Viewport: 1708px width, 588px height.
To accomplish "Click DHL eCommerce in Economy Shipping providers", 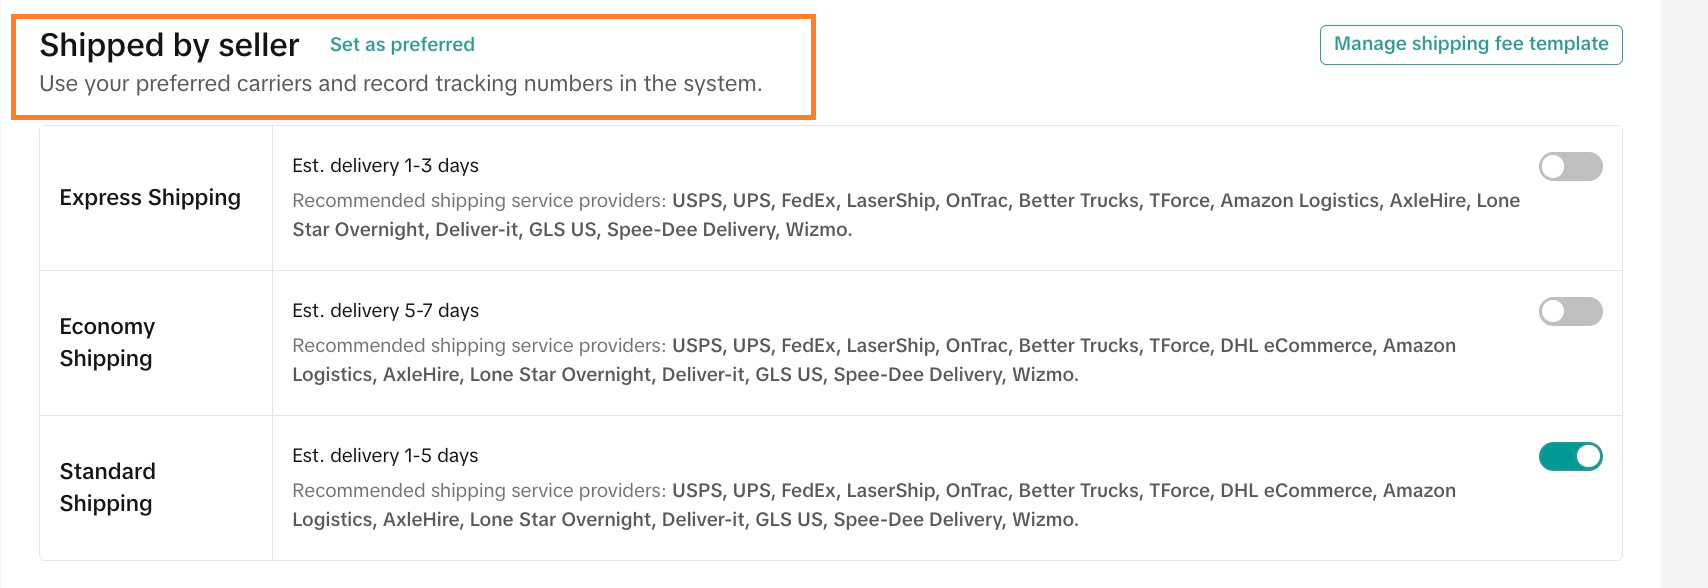I will coord(1296,346).
